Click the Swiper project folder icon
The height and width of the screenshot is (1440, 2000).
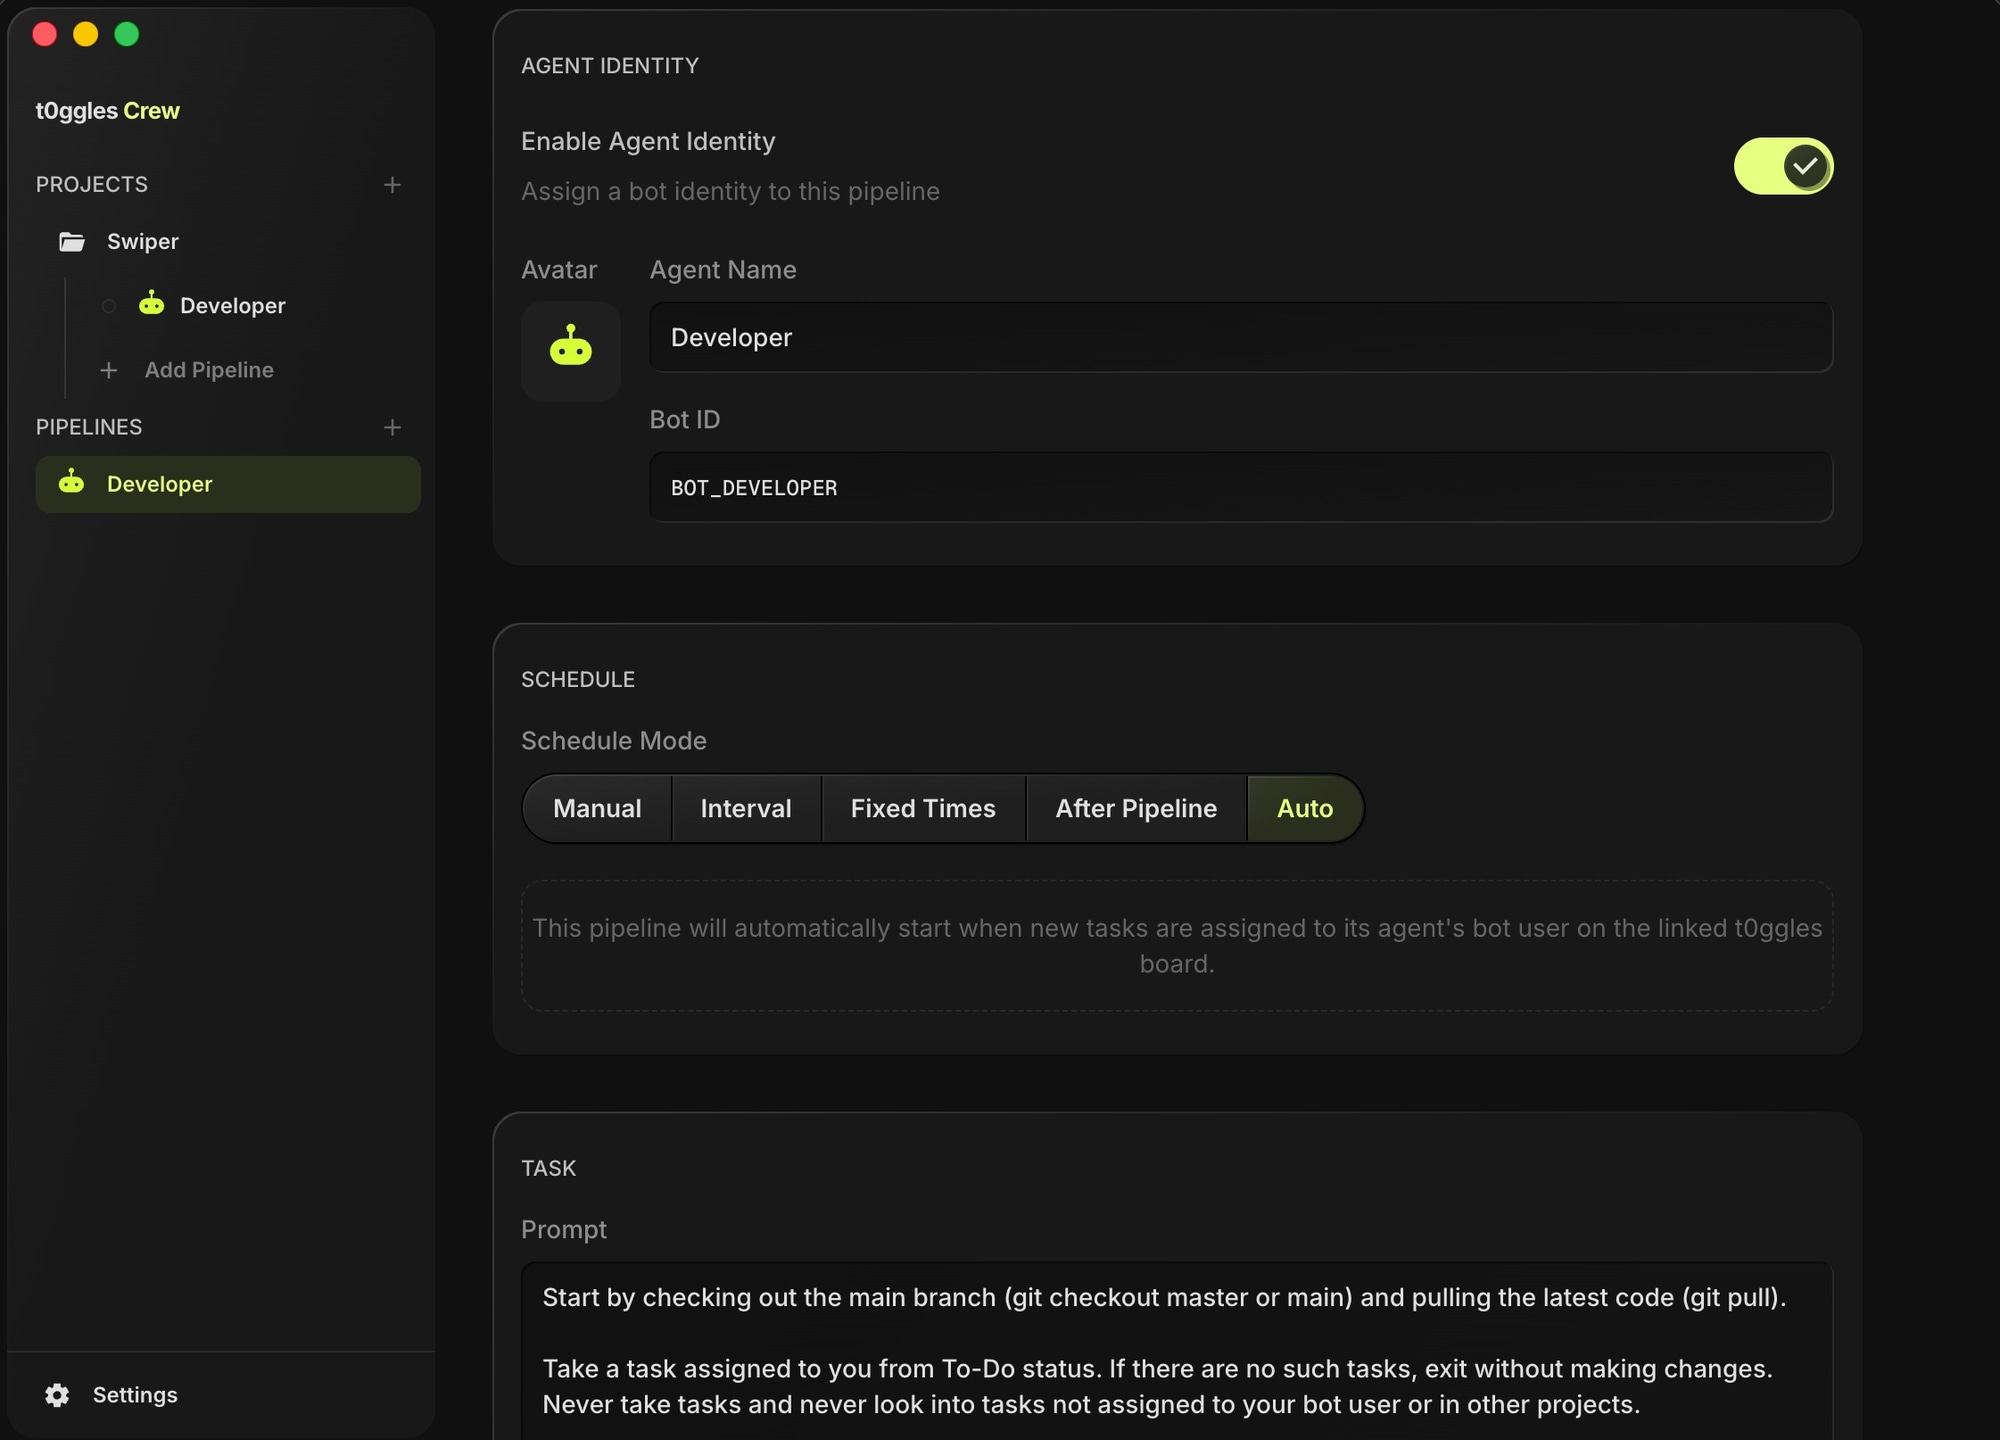72,242
